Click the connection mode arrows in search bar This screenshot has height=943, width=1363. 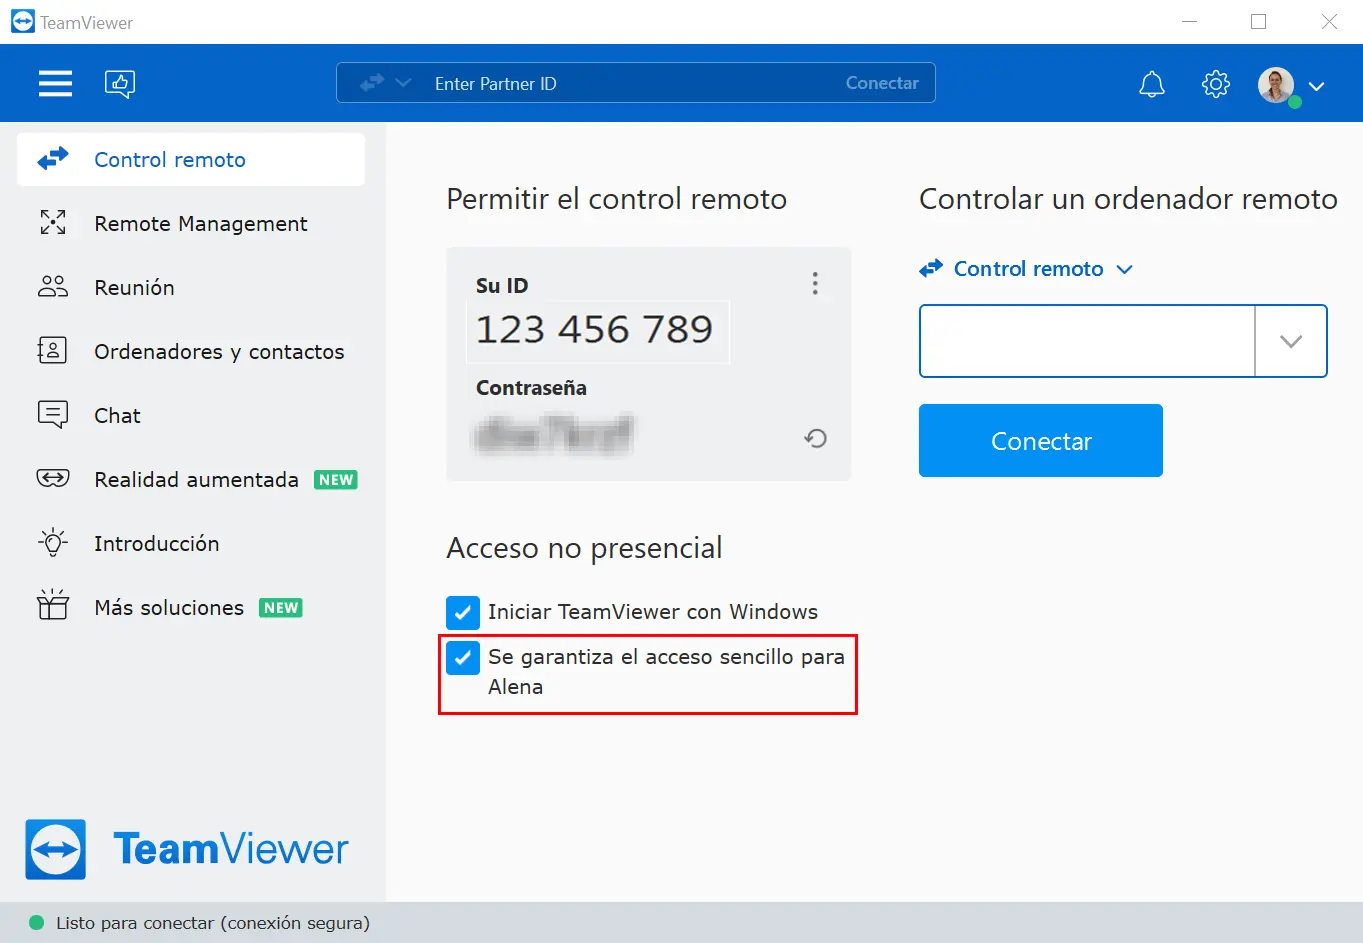pyautogui.click(x=372, y=83)
